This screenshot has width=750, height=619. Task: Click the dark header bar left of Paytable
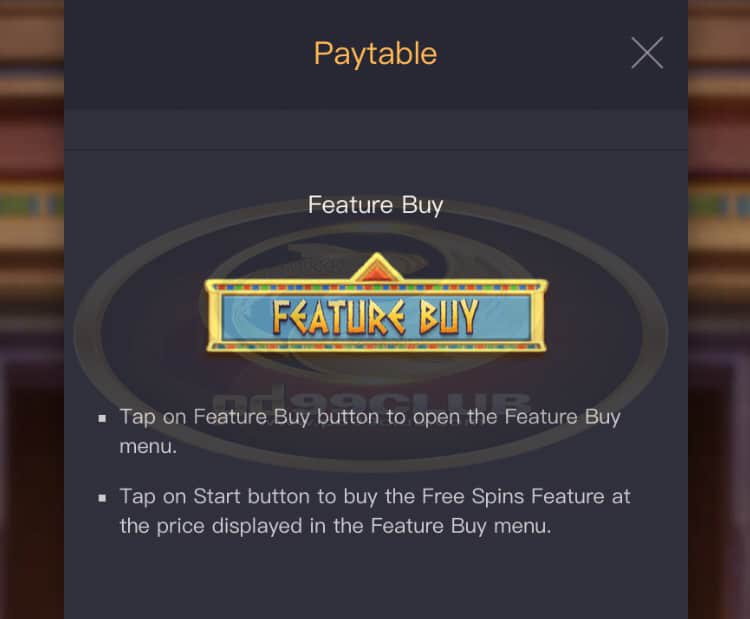[187, 54]
